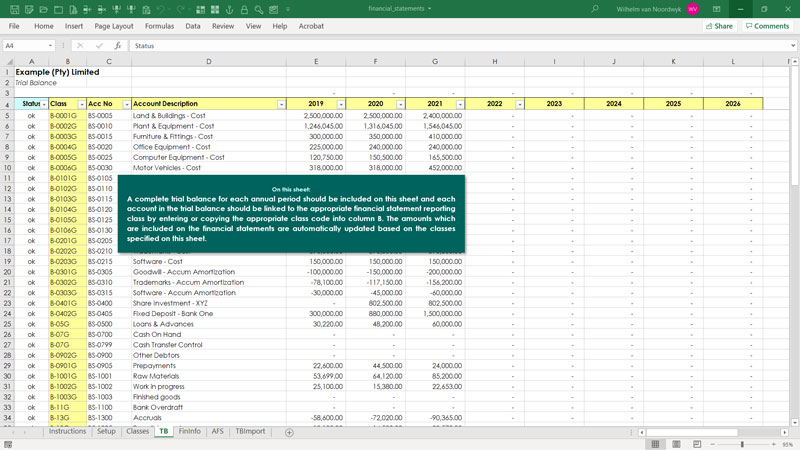Screen dimensions: 800x450
Task: Click the new sheet plus icon
Action: coord(289,432)
